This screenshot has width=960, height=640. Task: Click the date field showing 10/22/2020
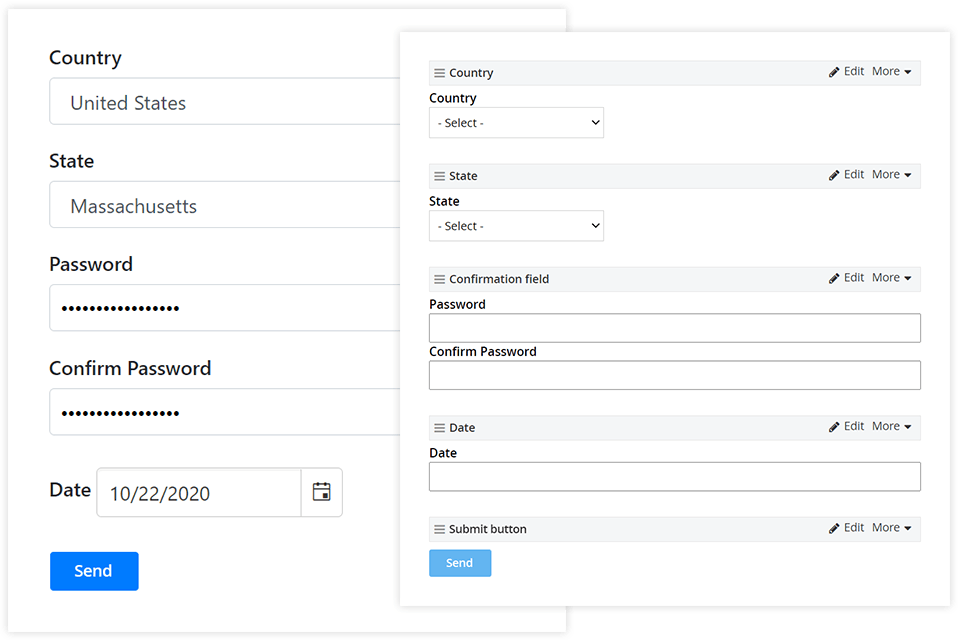tap(198, 493)
